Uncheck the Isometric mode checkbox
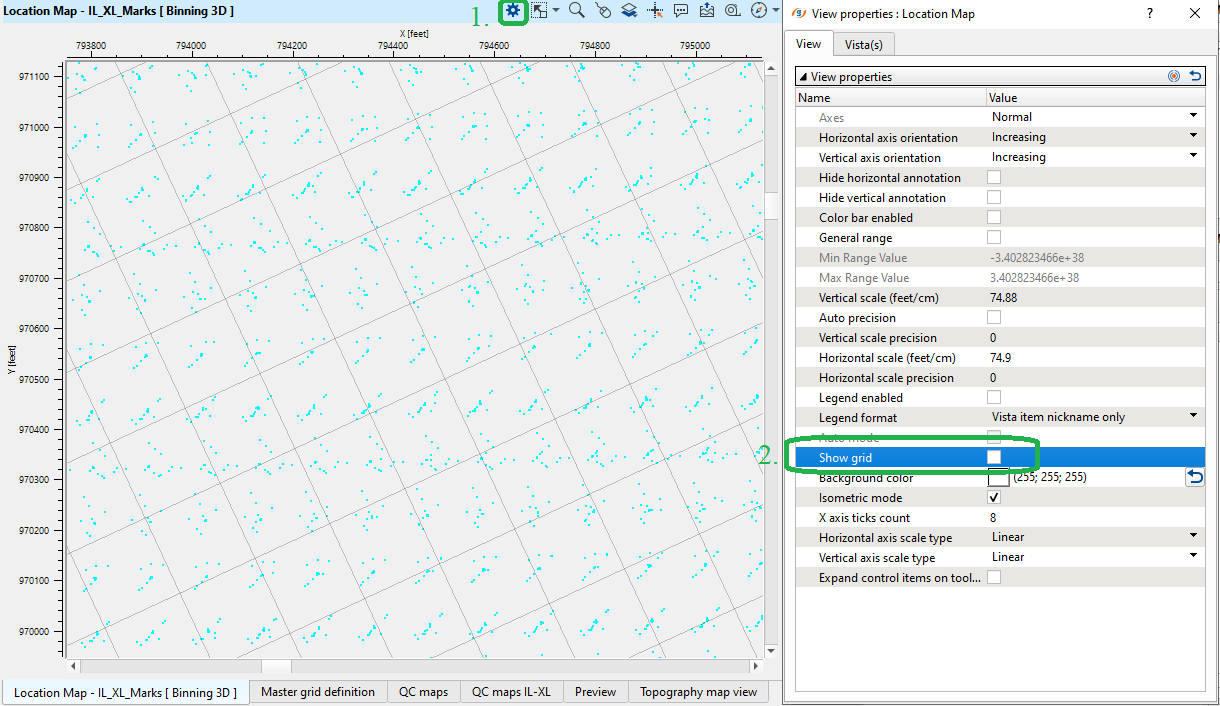 point(994,497)
